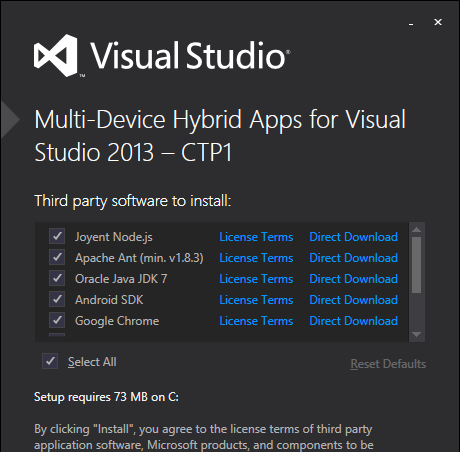
Task: Click the software list scroll up arrow
Action: click(416, 230)
